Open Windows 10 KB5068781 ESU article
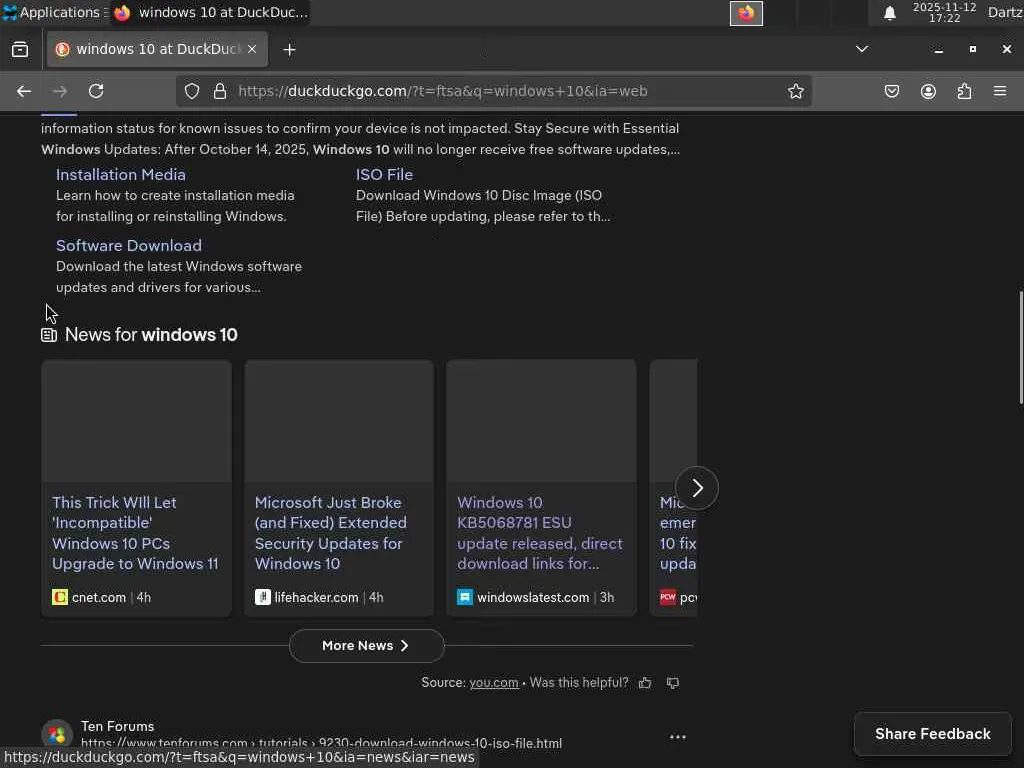This screenshot has height=768, width=1024. [x=540, y=533]
